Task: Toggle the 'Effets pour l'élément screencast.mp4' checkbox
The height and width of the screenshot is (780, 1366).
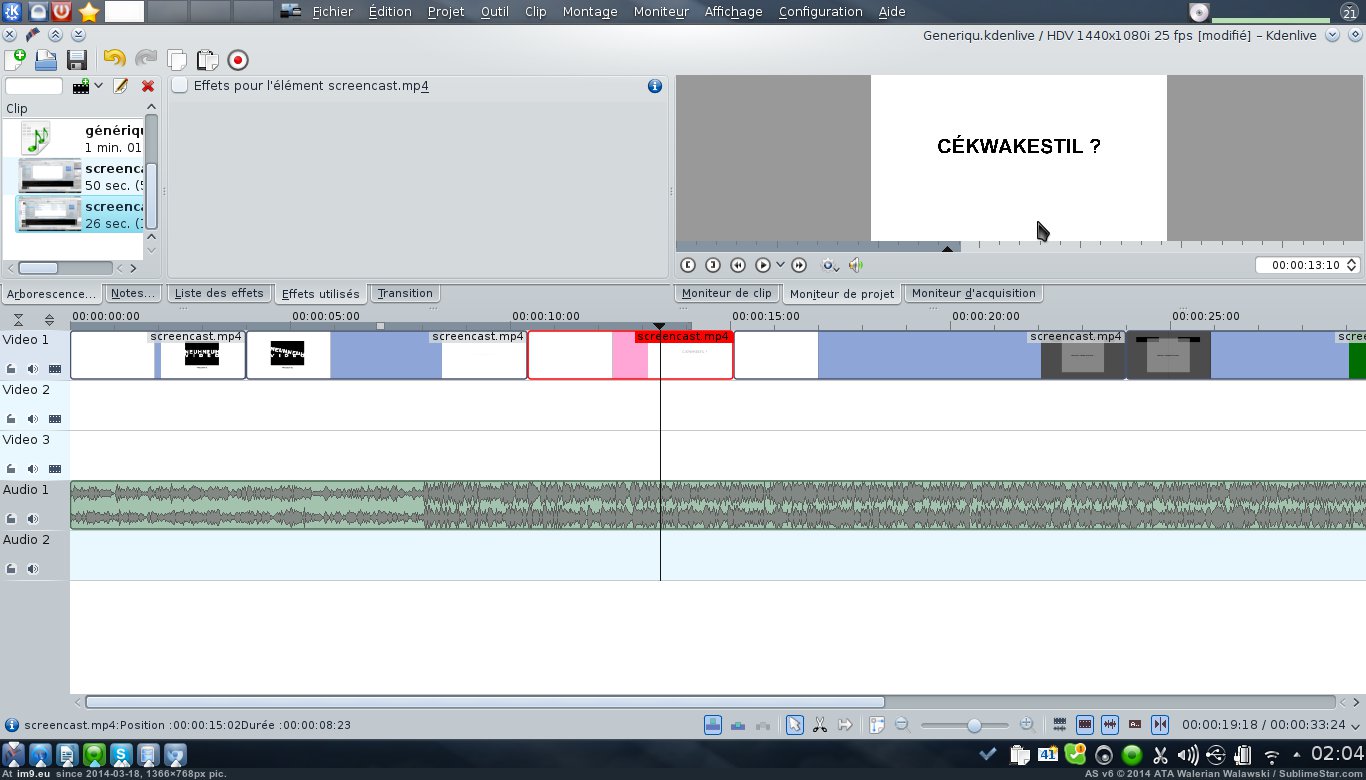Action: 180,86
